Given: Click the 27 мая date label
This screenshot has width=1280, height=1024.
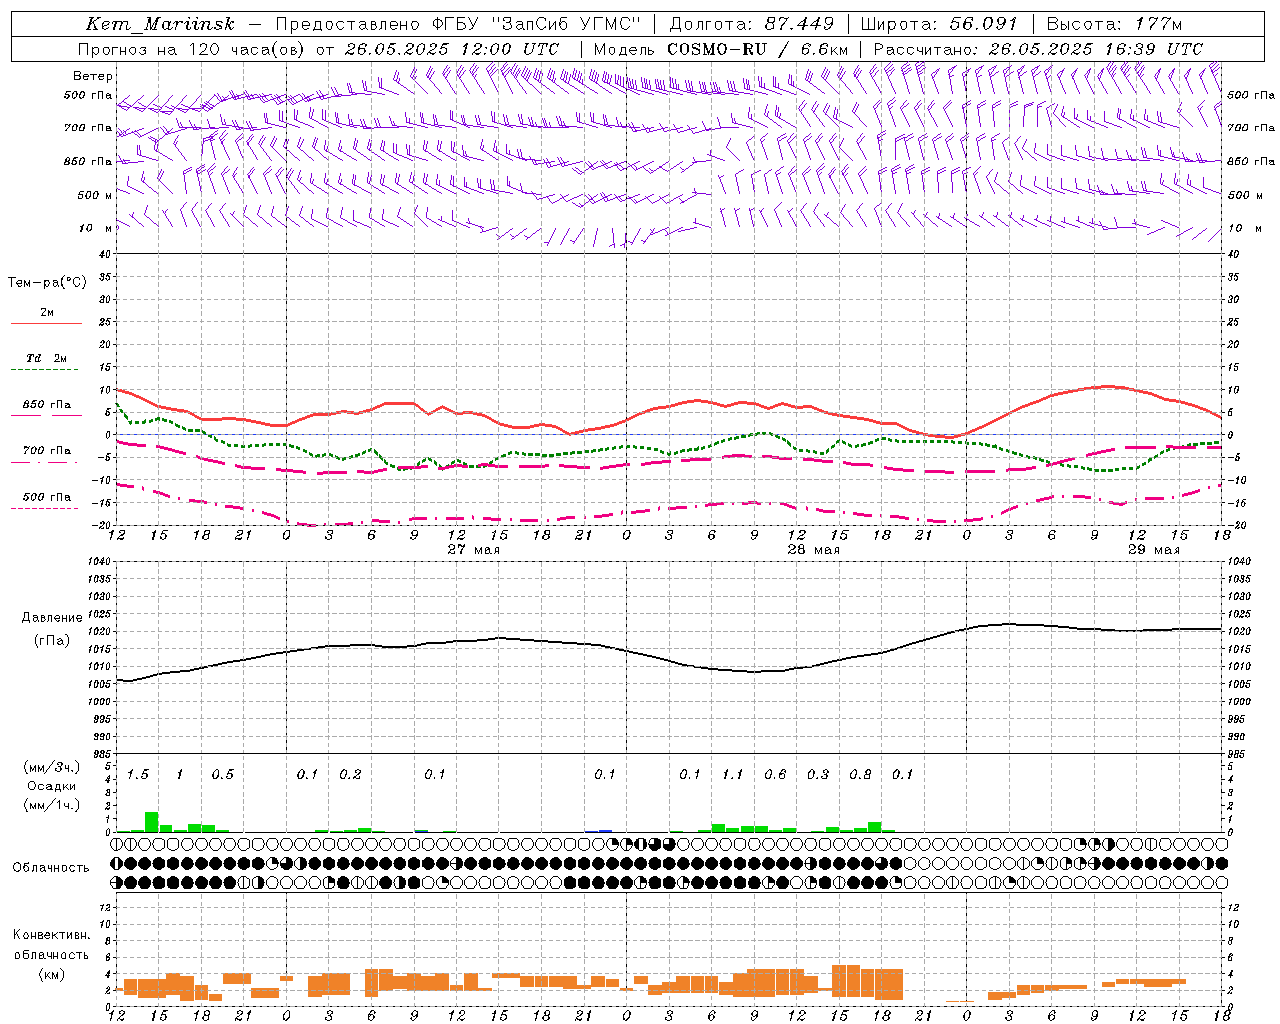Looking at the screenshot, I should click(x=474, y=550).
